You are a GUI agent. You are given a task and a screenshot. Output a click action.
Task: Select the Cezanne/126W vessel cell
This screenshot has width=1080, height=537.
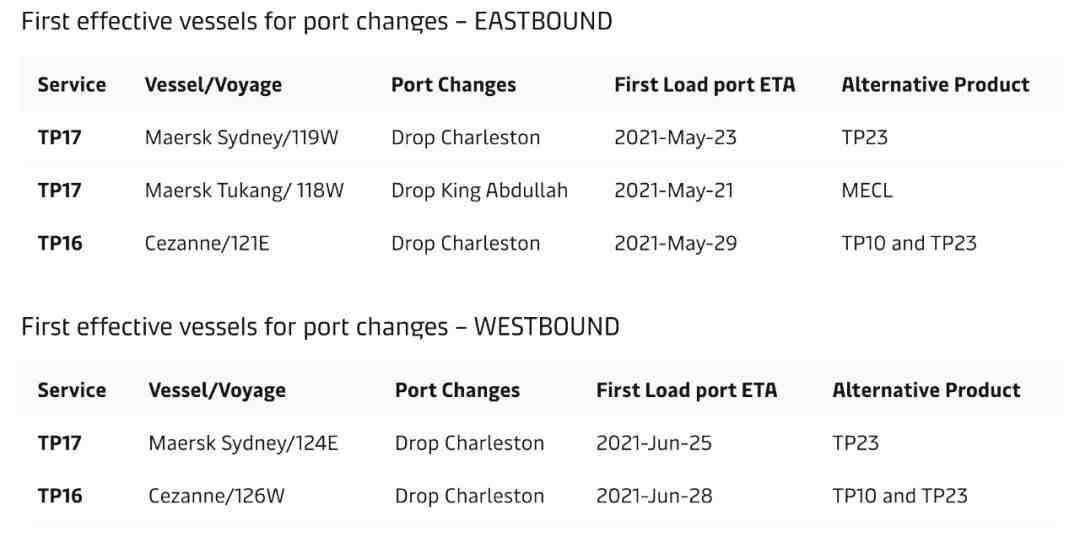coord(216,496)
